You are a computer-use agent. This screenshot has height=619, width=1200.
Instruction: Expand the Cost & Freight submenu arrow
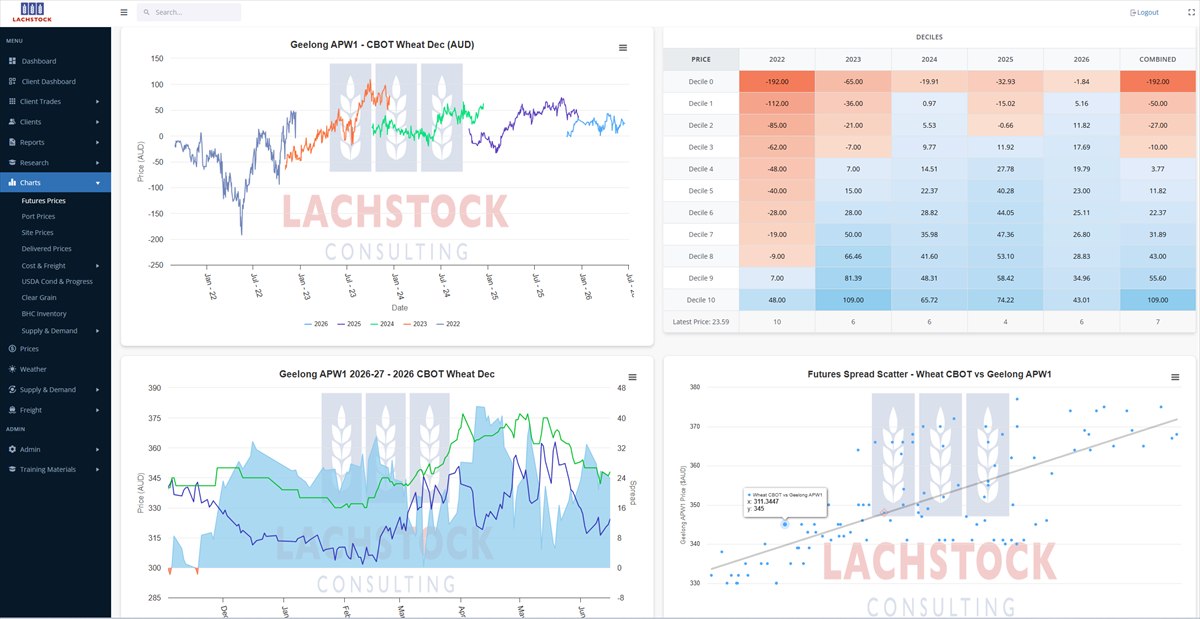(x=98, y=266)
